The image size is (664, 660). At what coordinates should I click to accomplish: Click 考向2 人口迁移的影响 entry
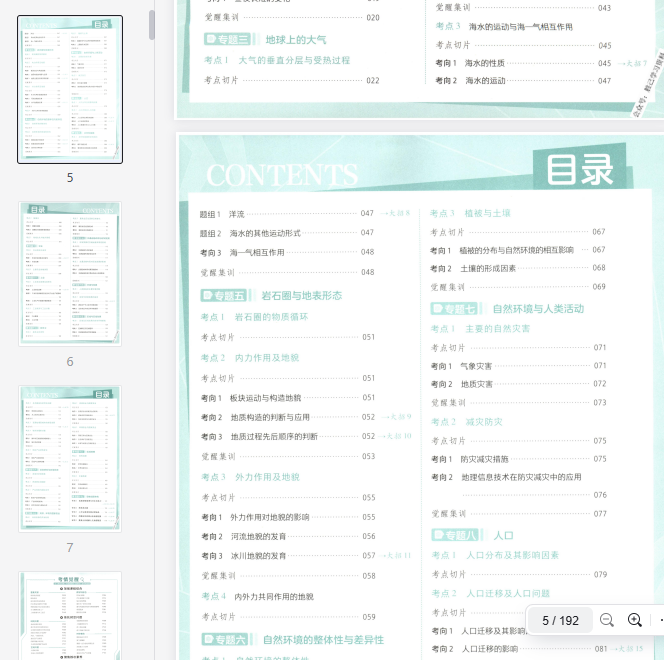click(x=520, y=649)
